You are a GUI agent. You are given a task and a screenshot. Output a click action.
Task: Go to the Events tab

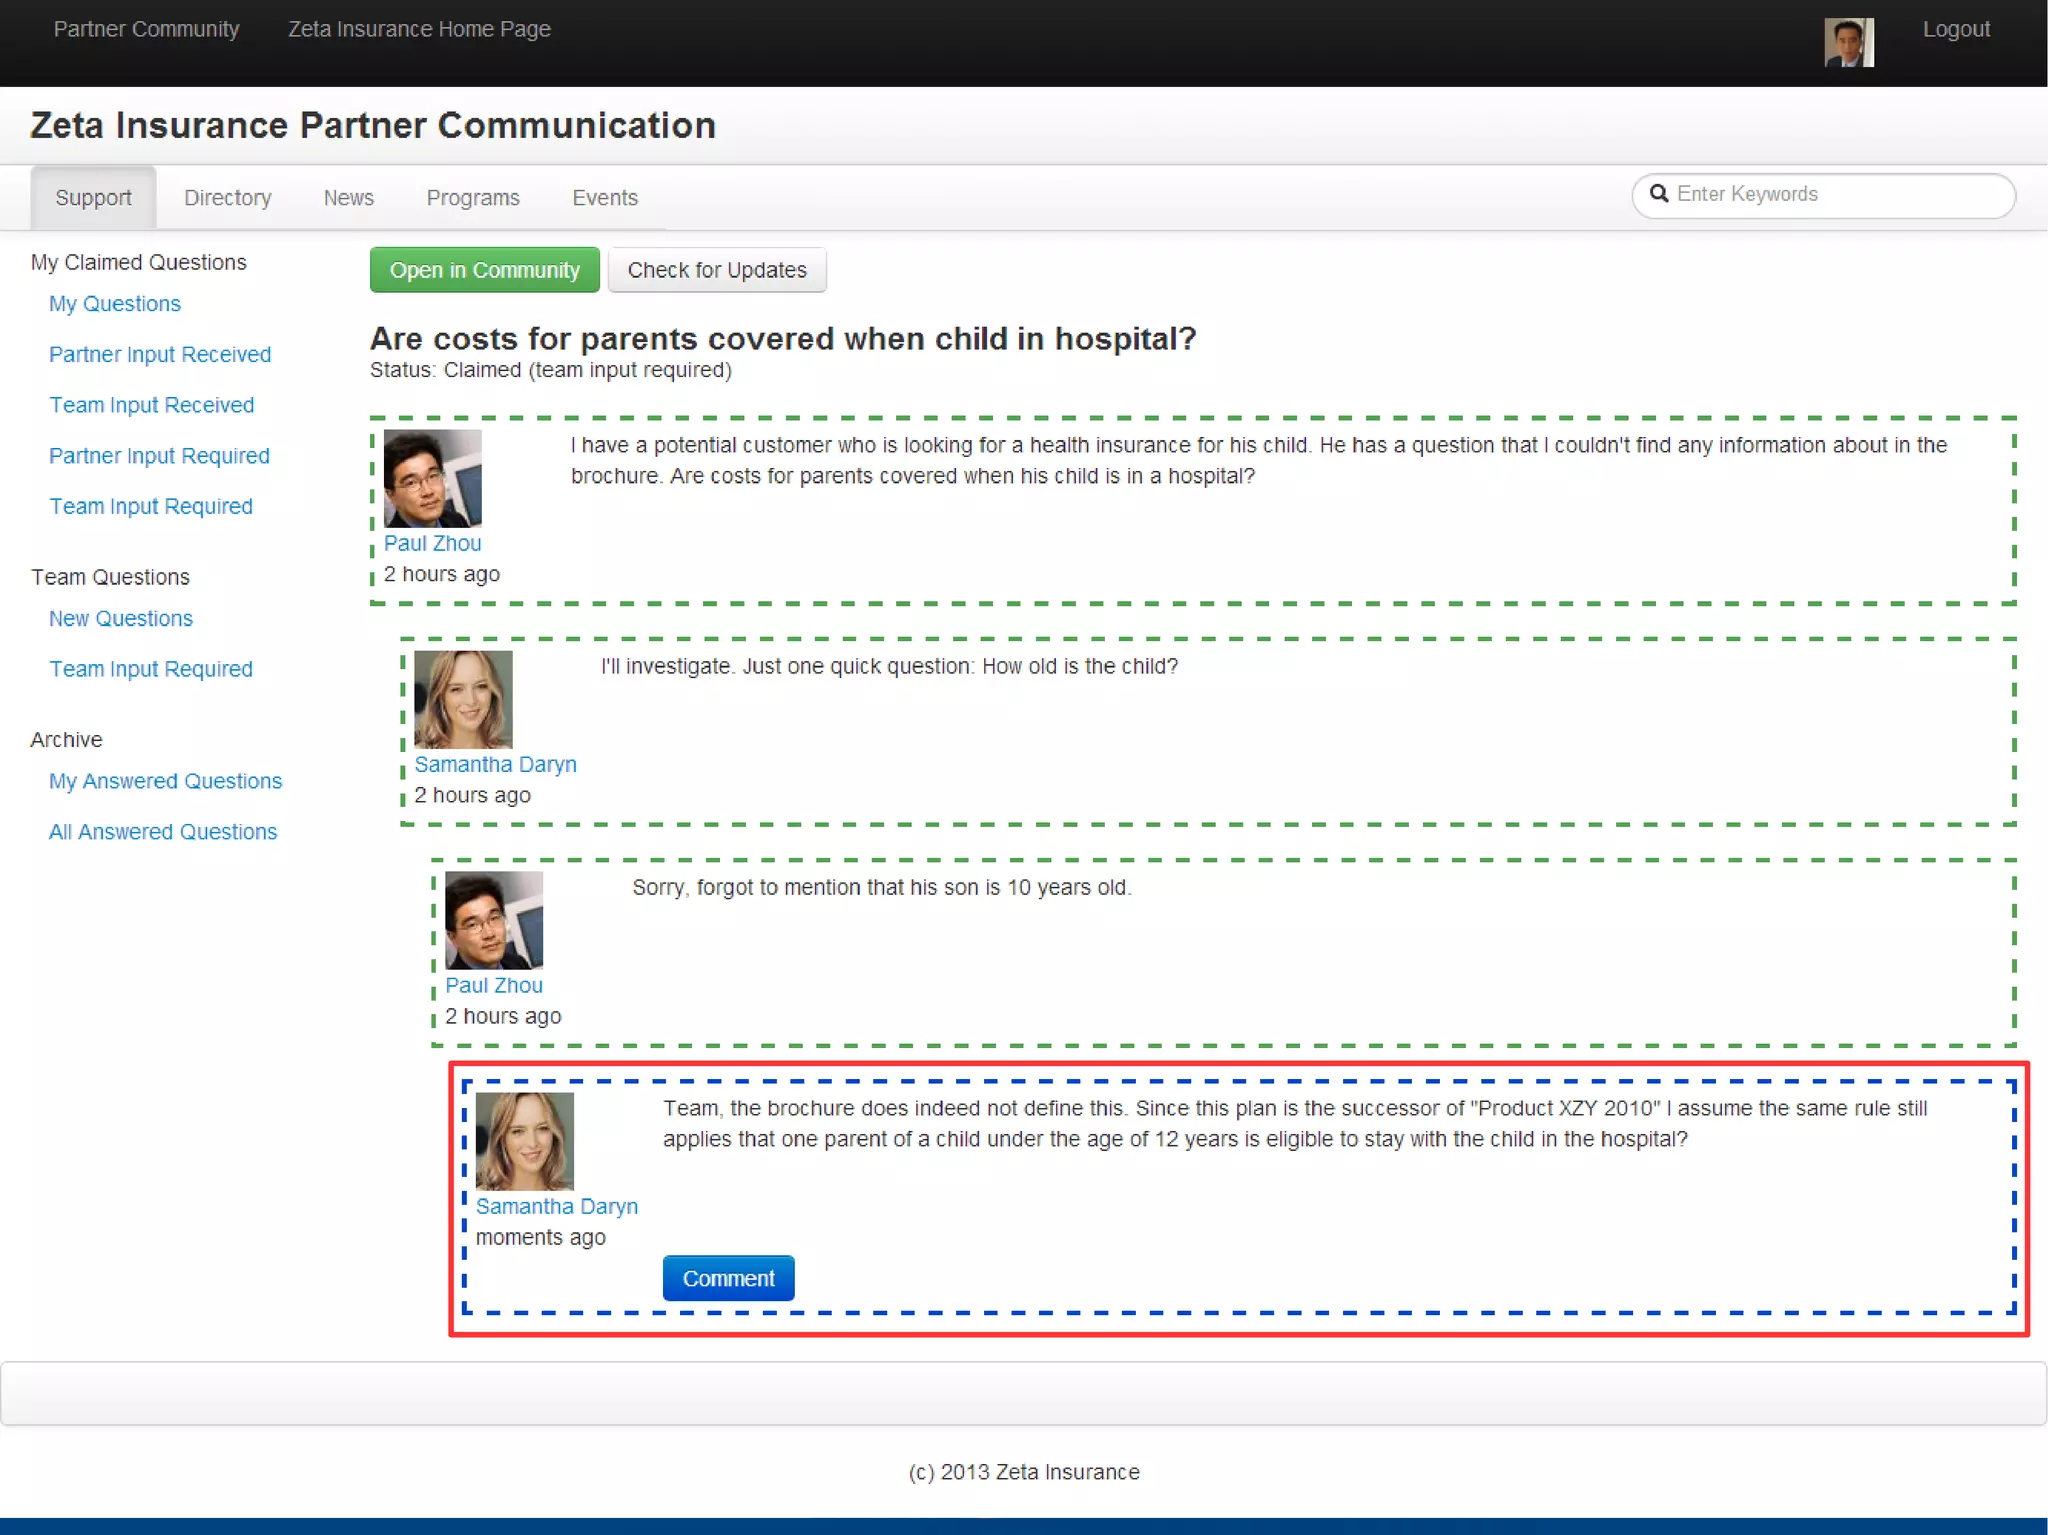[604, 198]
